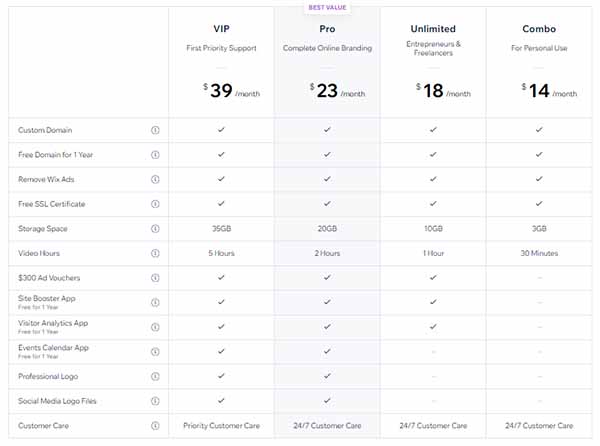Show info for Social Media Logo Files

[155, 401]
